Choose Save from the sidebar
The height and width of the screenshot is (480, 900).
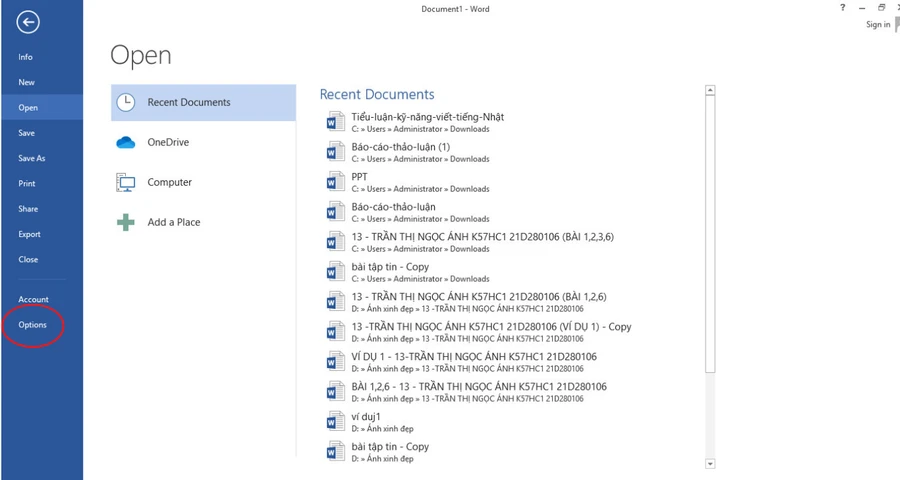pos(42,133)
